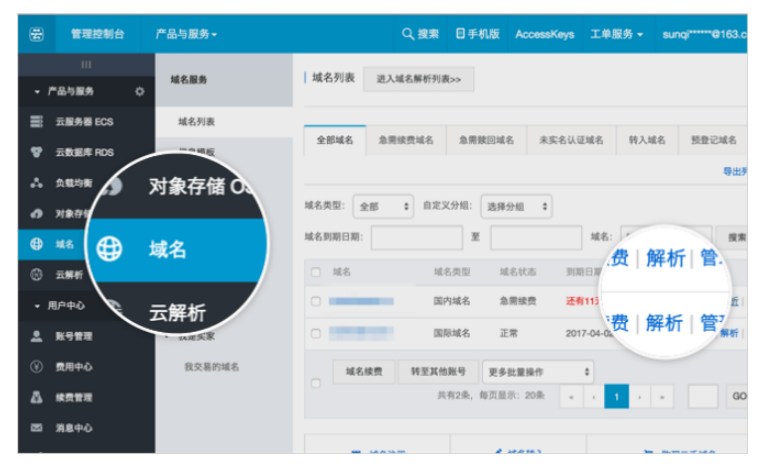Click 管理控制台 in the top bar
This screenshot has width=759, height=464.
[x=97, y=34]
